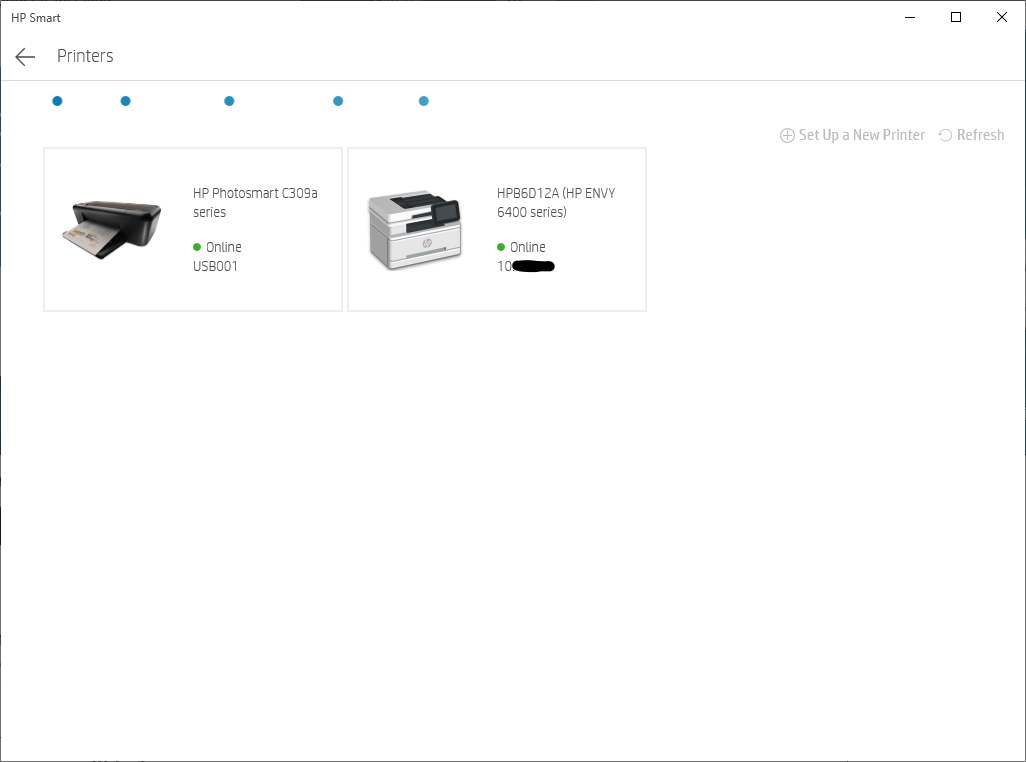Minimize the HP Smart window

pyautogui.click(x=910, y=18)
